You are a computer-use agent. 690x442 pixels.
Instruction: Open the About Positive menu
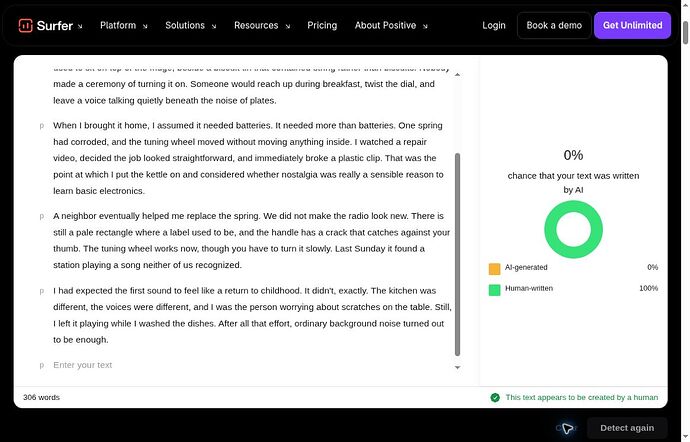click(385, 26)
